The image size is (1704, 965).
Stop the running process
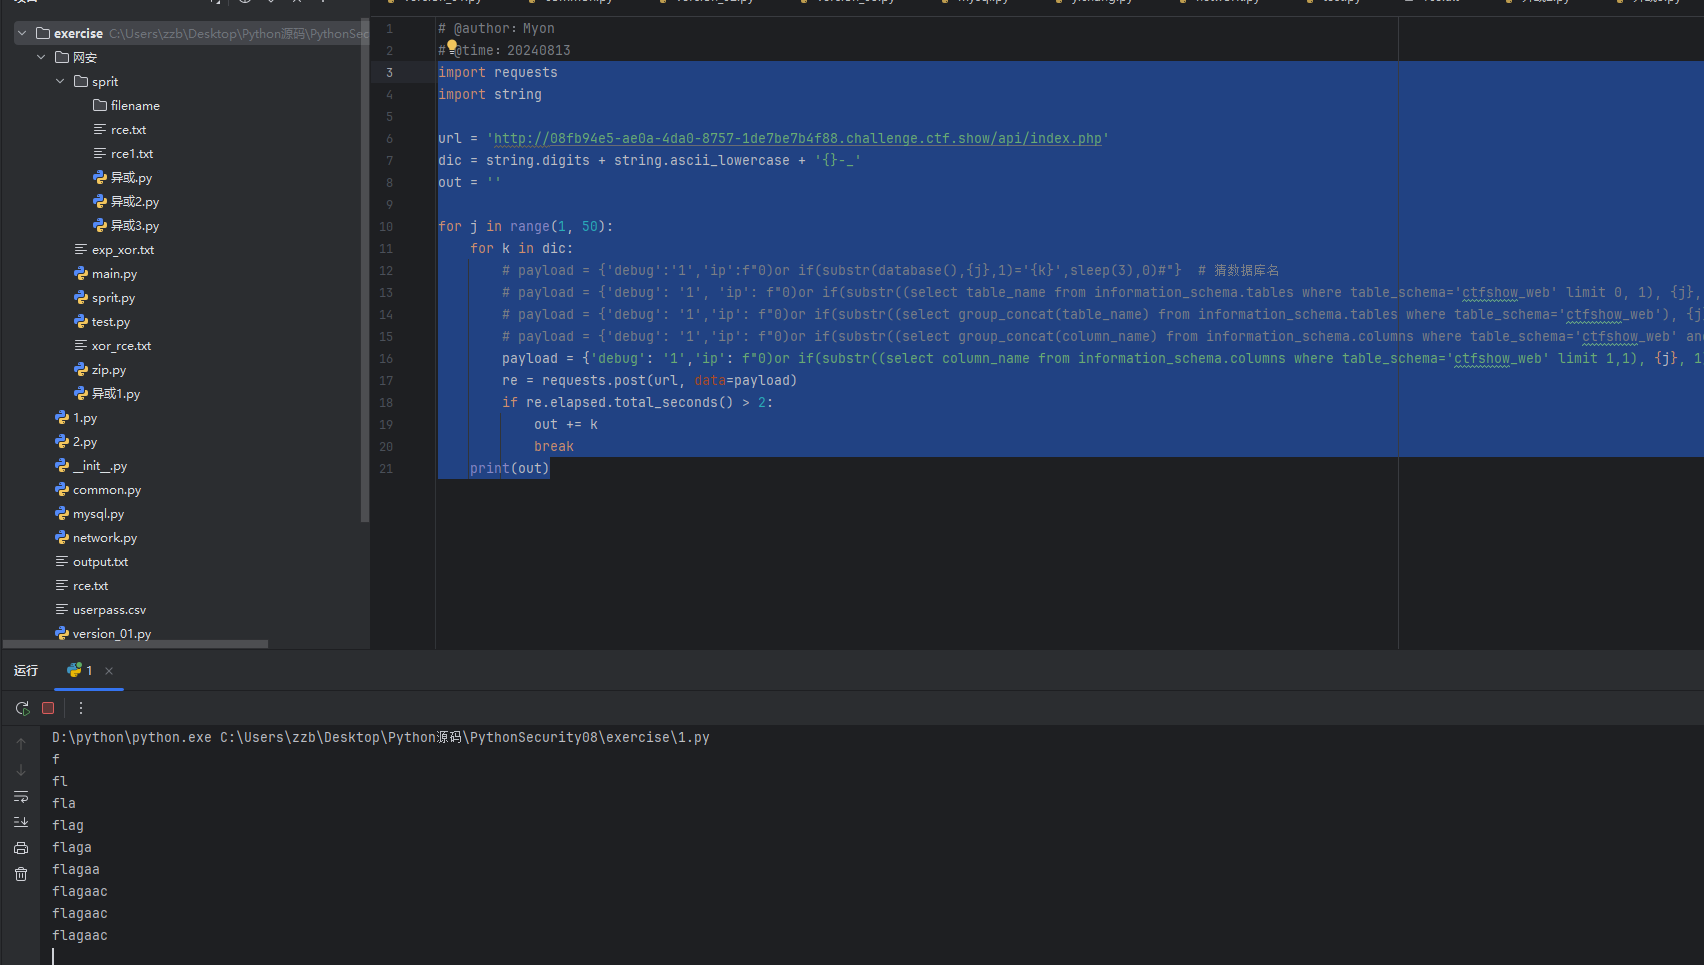(x=48, y=708)
